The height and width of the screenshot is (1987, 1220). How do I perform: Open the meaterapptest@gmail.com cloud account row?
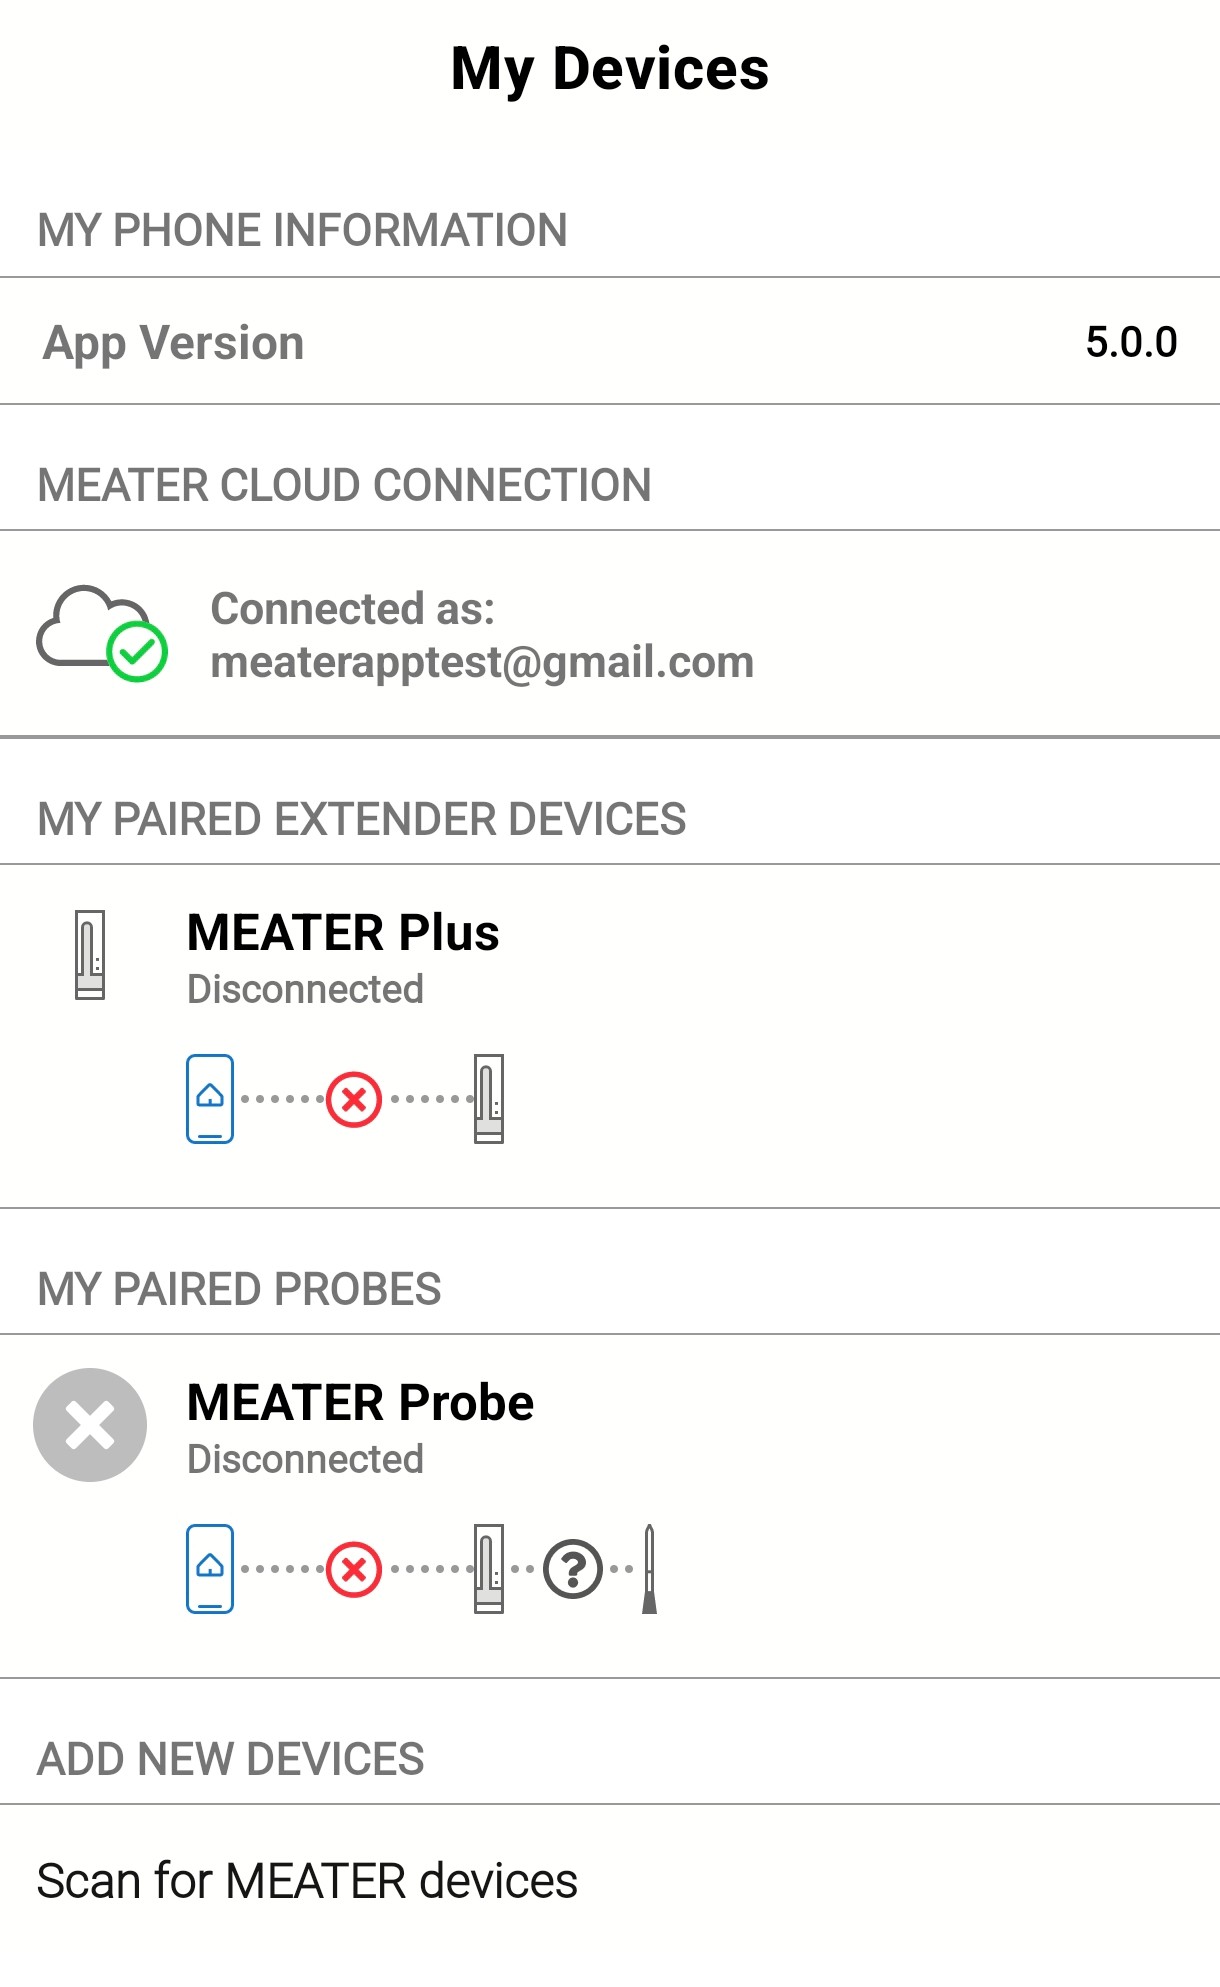(x=610, y=634)
